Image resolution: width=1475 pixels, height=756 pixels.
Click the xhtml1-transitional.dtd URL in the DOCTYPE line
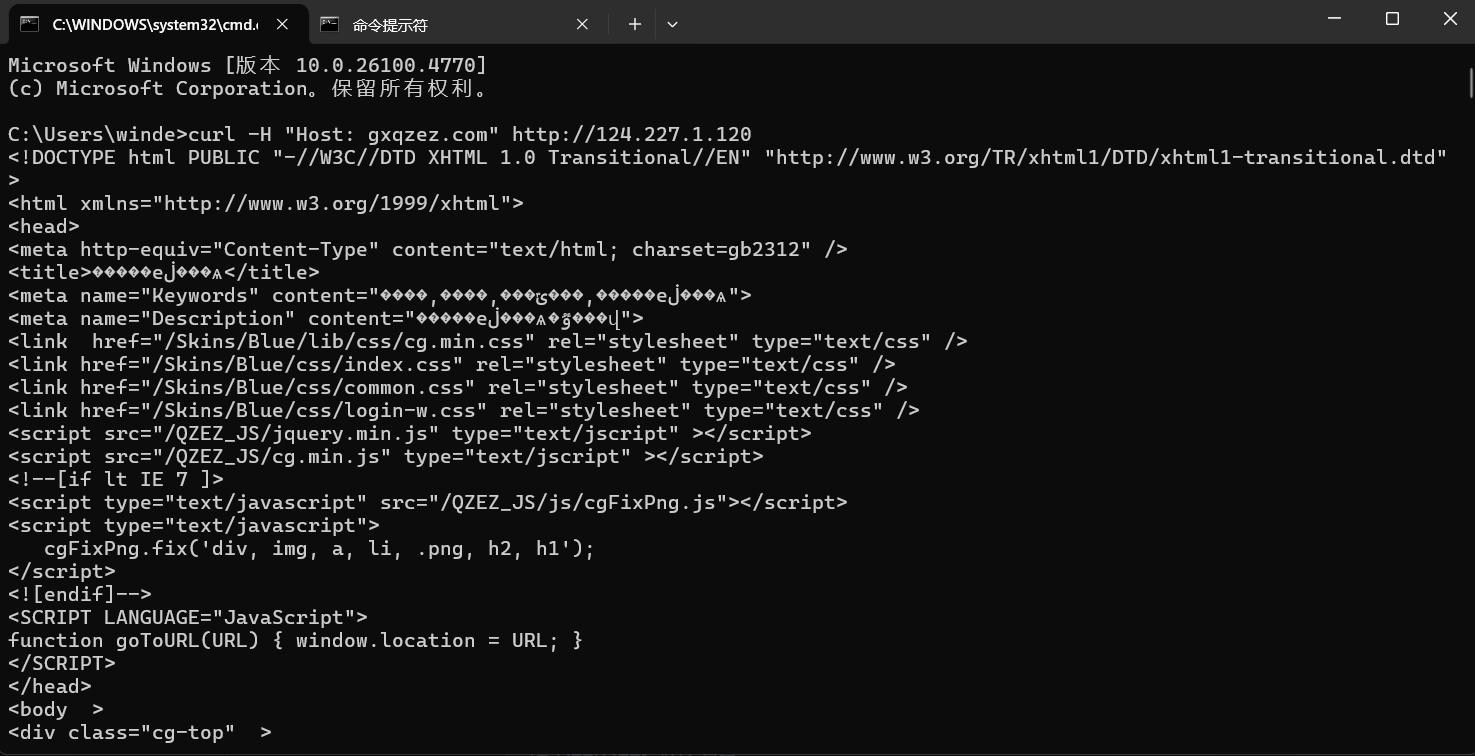click(x=1111, y=157)
